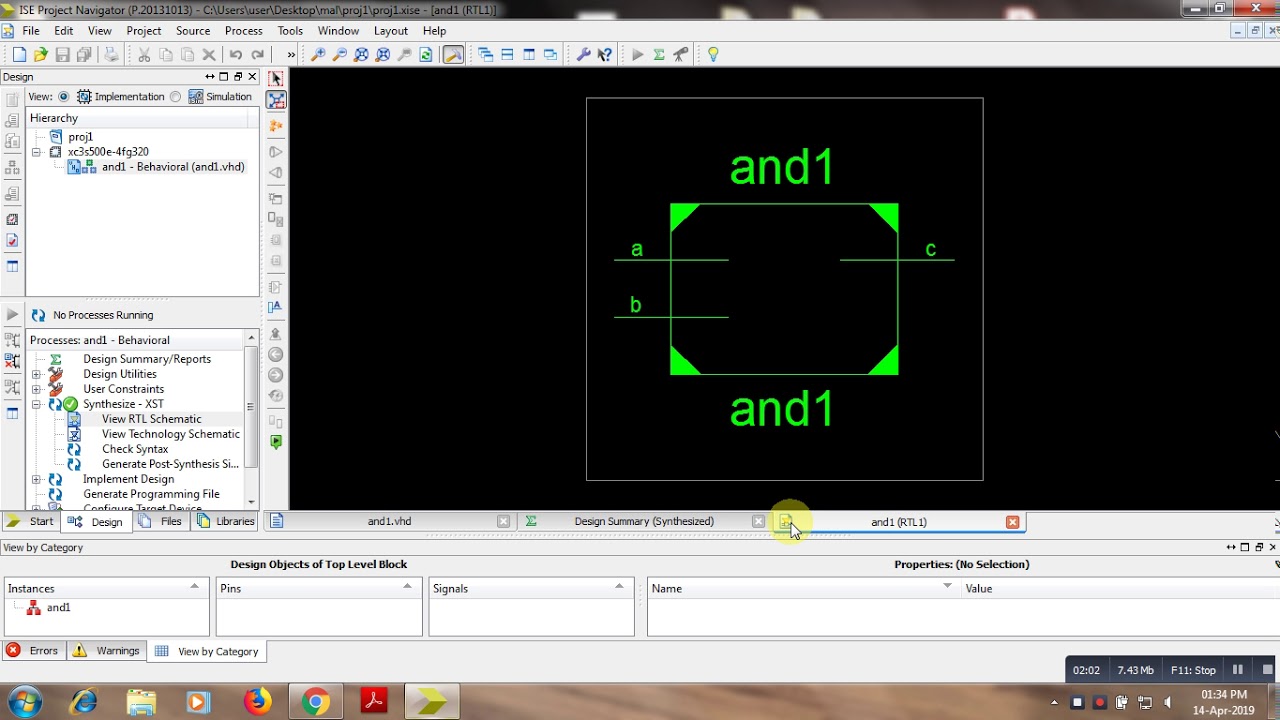The height and width of the screenshot is (720, 1280).
Task: Click the and1 block in schematic
Action: point(784,289)
